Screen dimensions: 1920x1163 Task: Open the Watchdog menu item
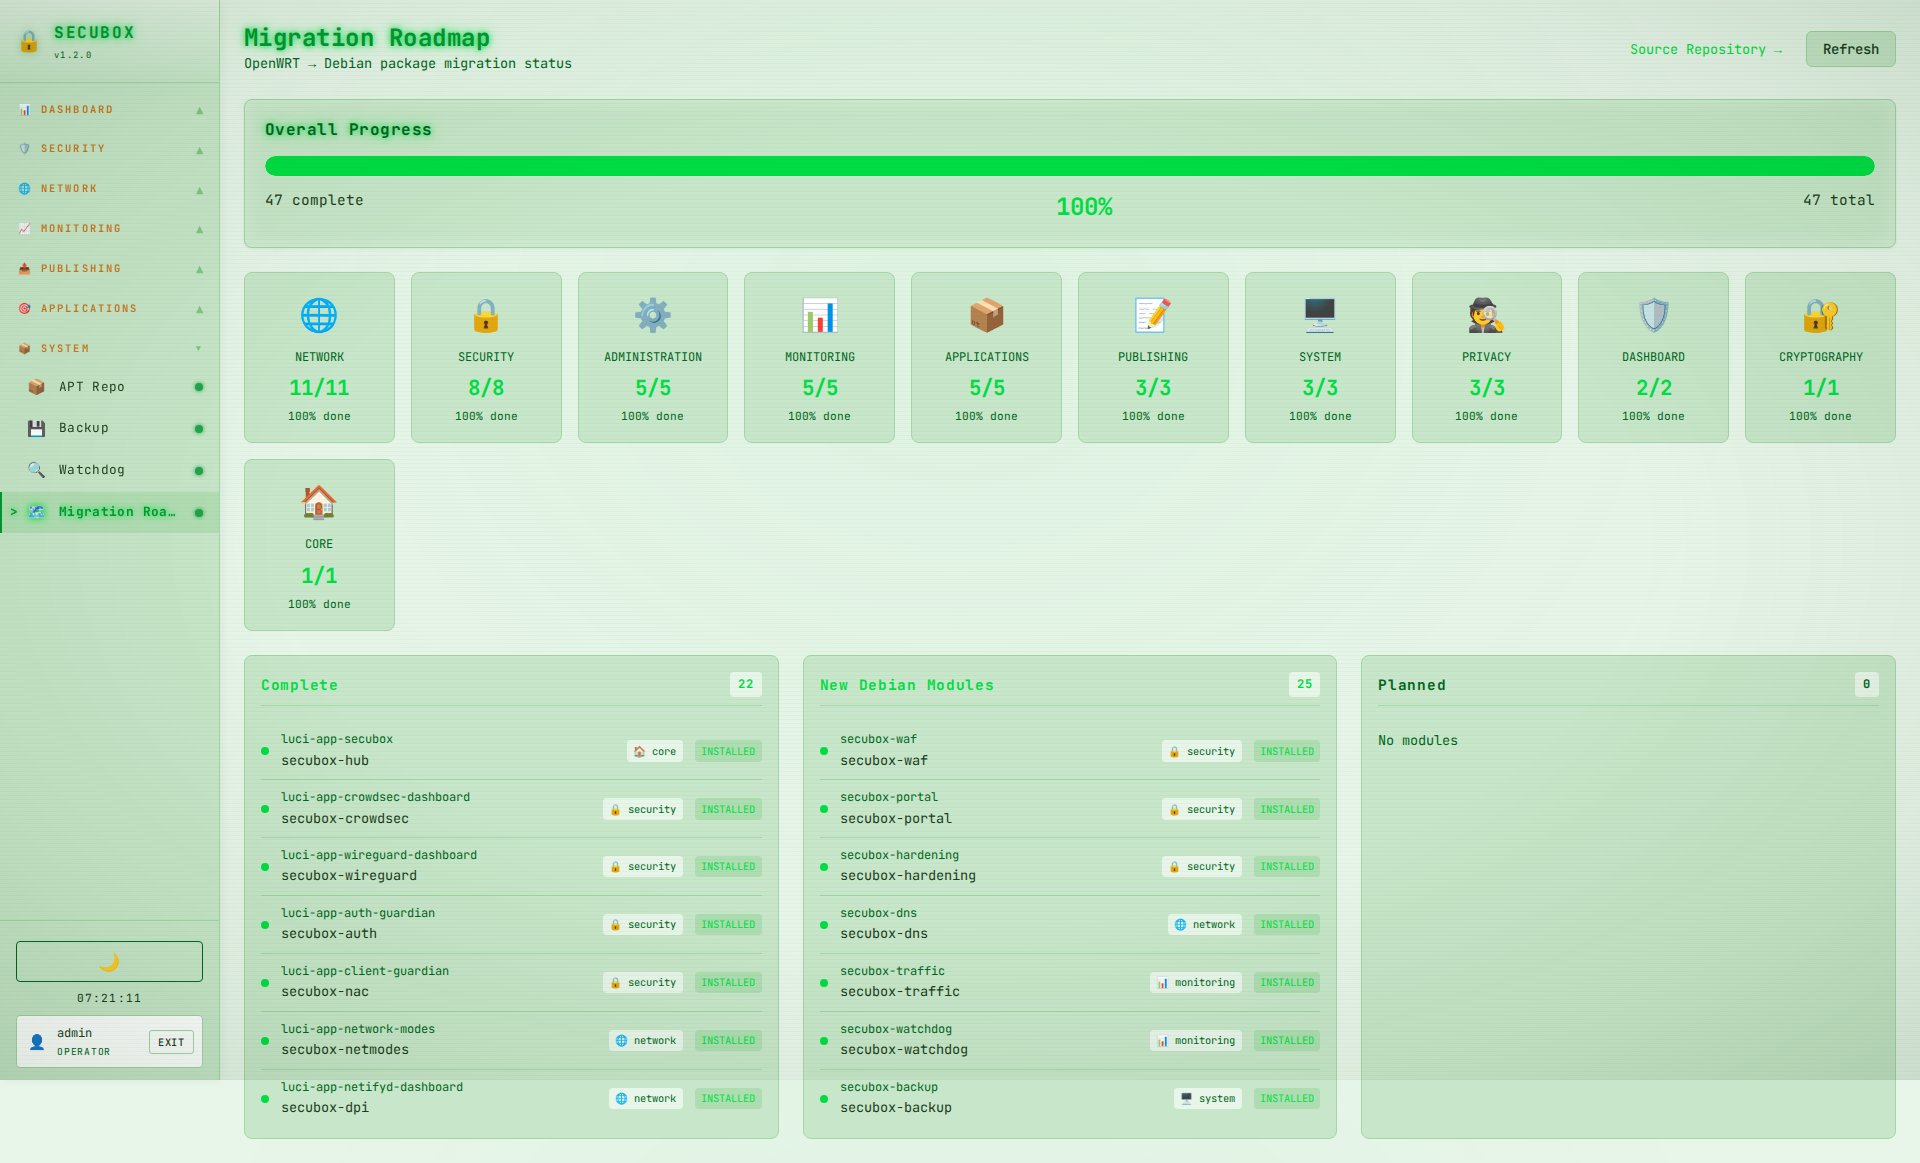(x=92, y=470)
